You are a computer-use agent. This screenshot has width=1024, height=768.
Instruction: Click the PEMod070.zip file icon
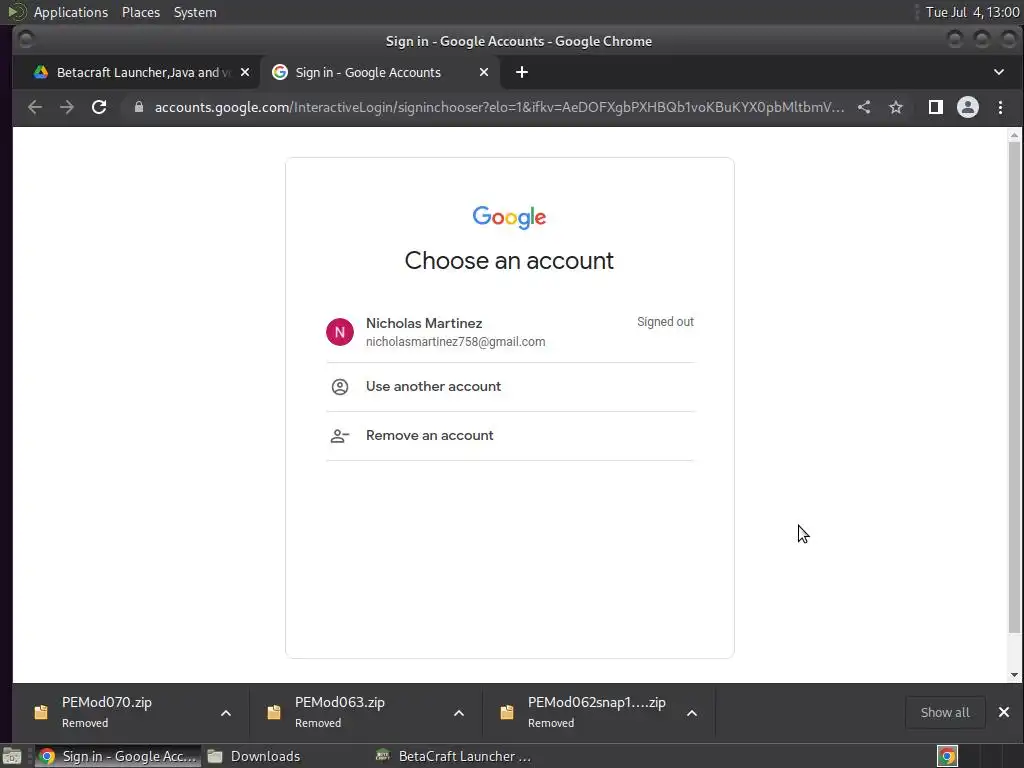(x=41, y=712)
